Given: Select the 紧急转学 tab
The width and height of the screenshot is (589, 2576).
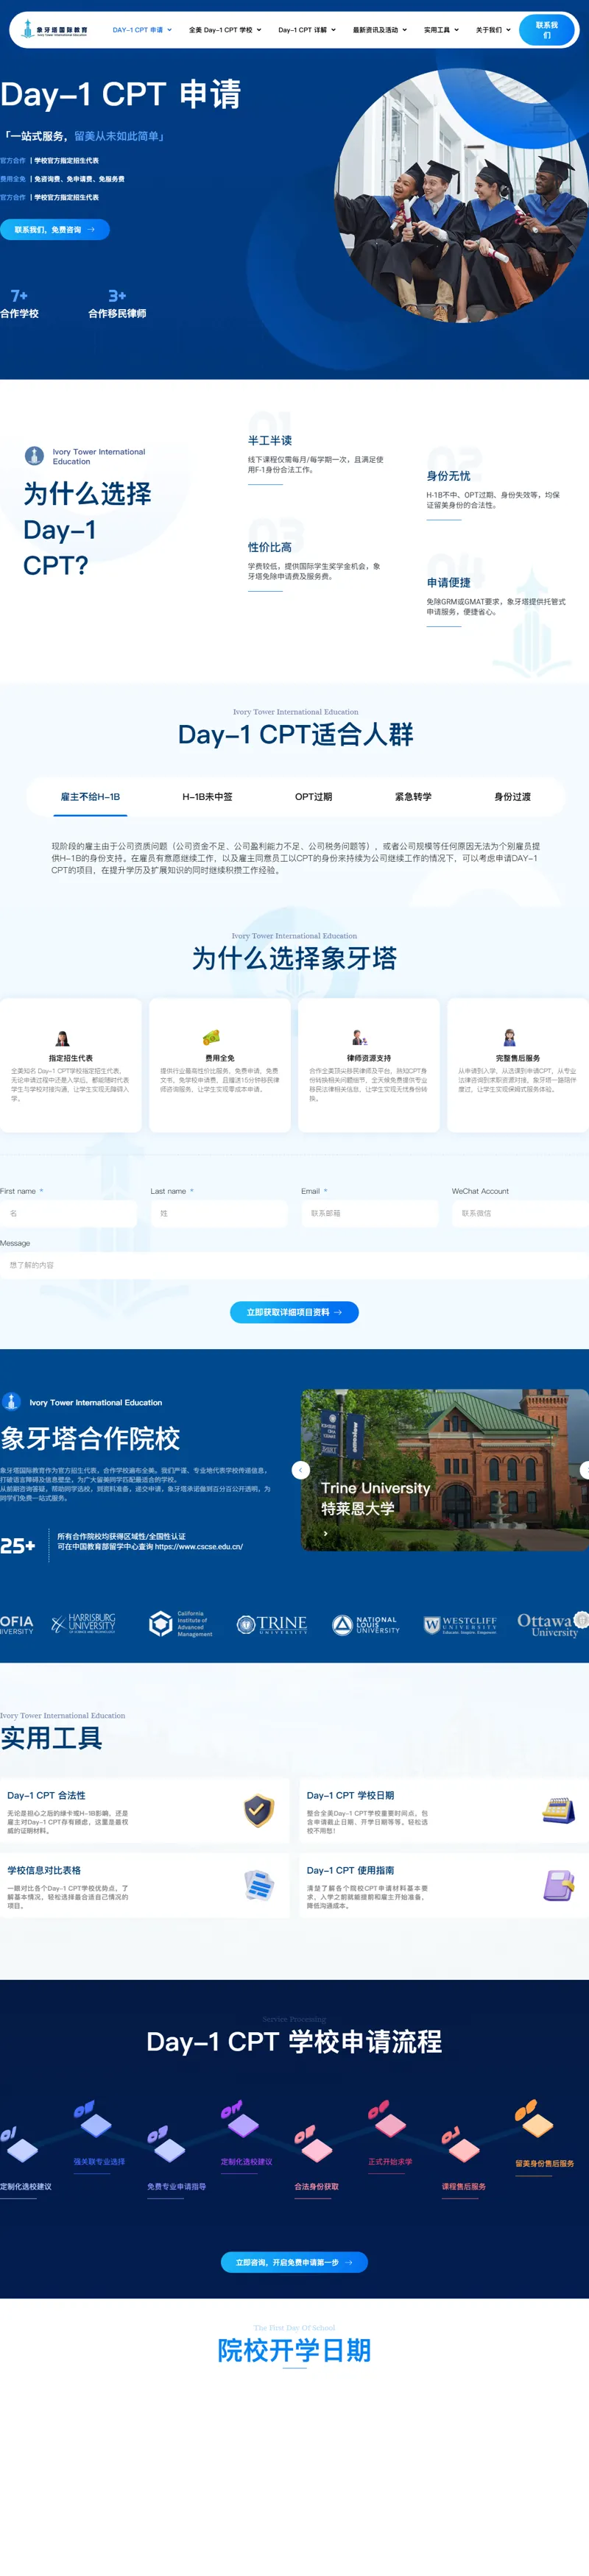Looking at the screenshot, I should 413,797.
